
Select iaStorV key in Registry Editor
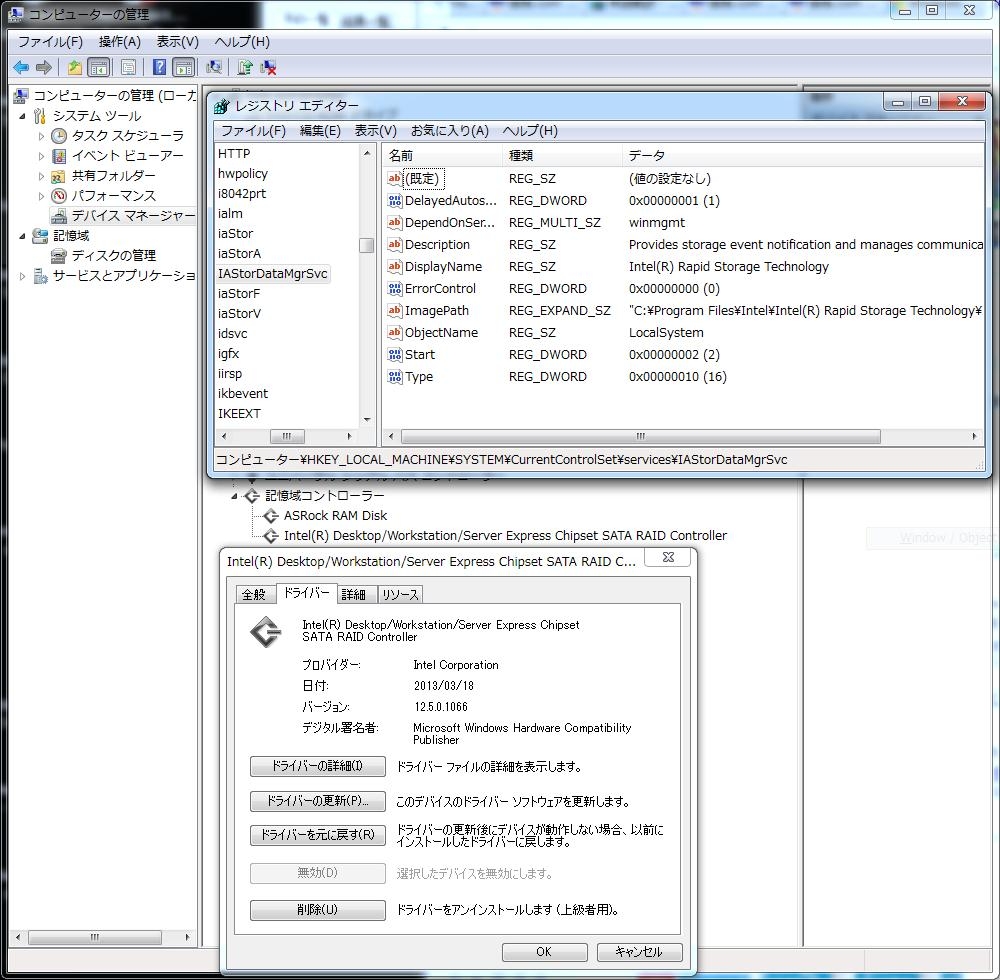(x=239, y=314)
